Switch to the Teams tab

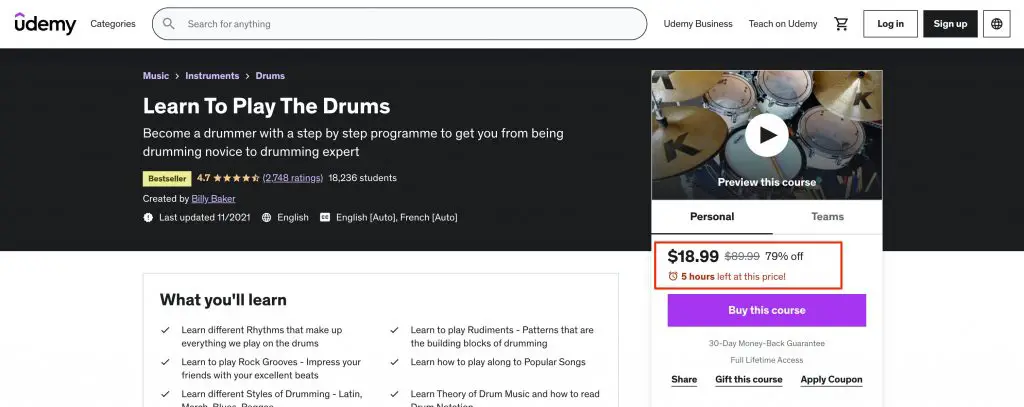[x=827, y=217]
